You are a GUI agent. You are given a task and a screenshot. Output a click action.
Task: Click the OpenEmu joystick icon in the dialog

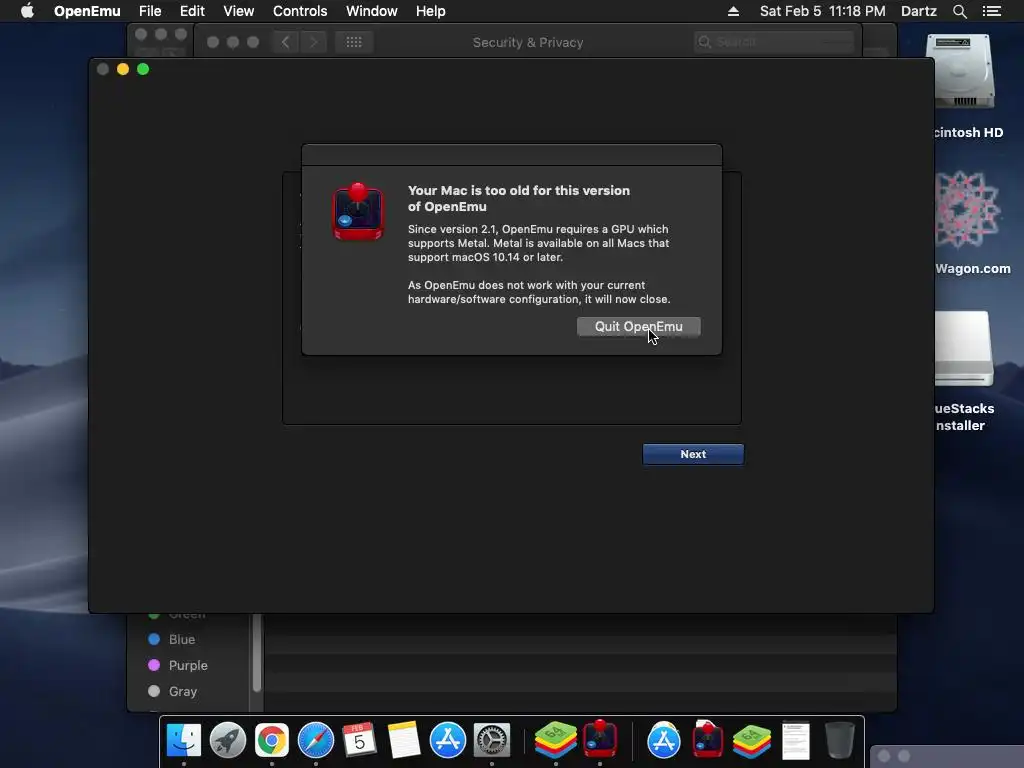coord(358,212)
